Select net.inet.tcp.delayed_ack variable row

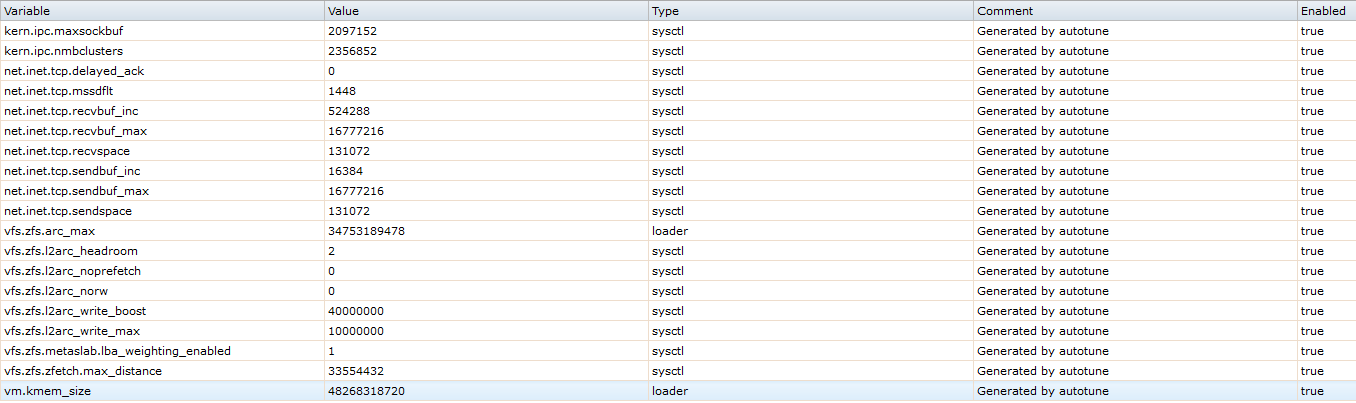point(74,71)
